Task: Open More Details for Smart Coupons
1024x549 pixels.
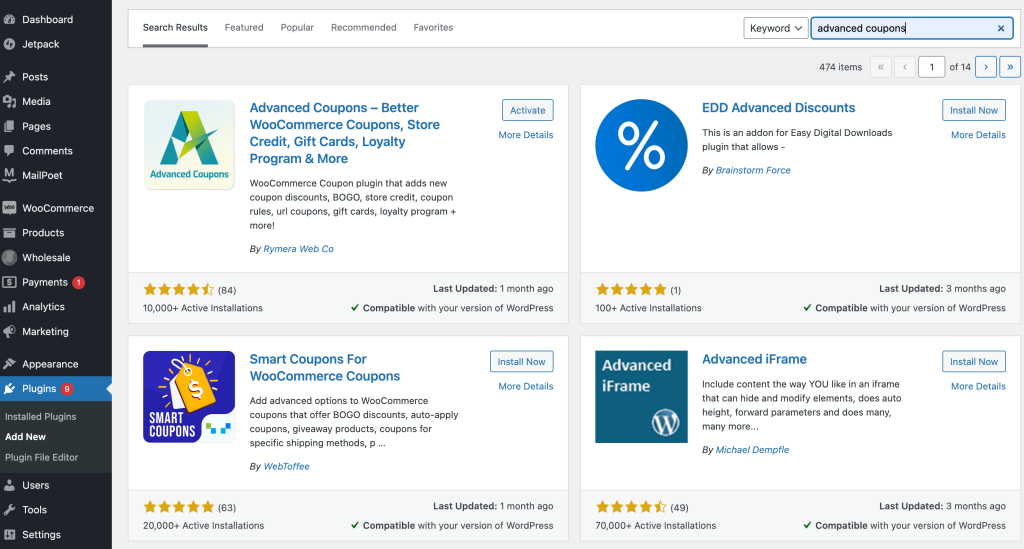Action: point(526,386)
